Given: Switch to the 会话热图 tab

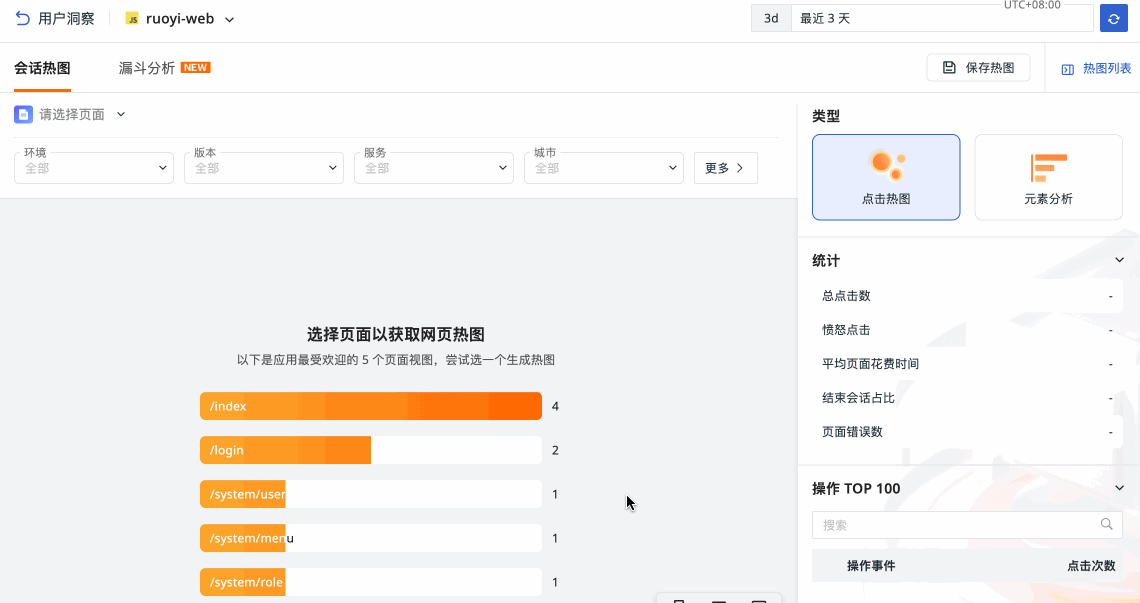Looking at the screenshot, I should tap(42, 68).
